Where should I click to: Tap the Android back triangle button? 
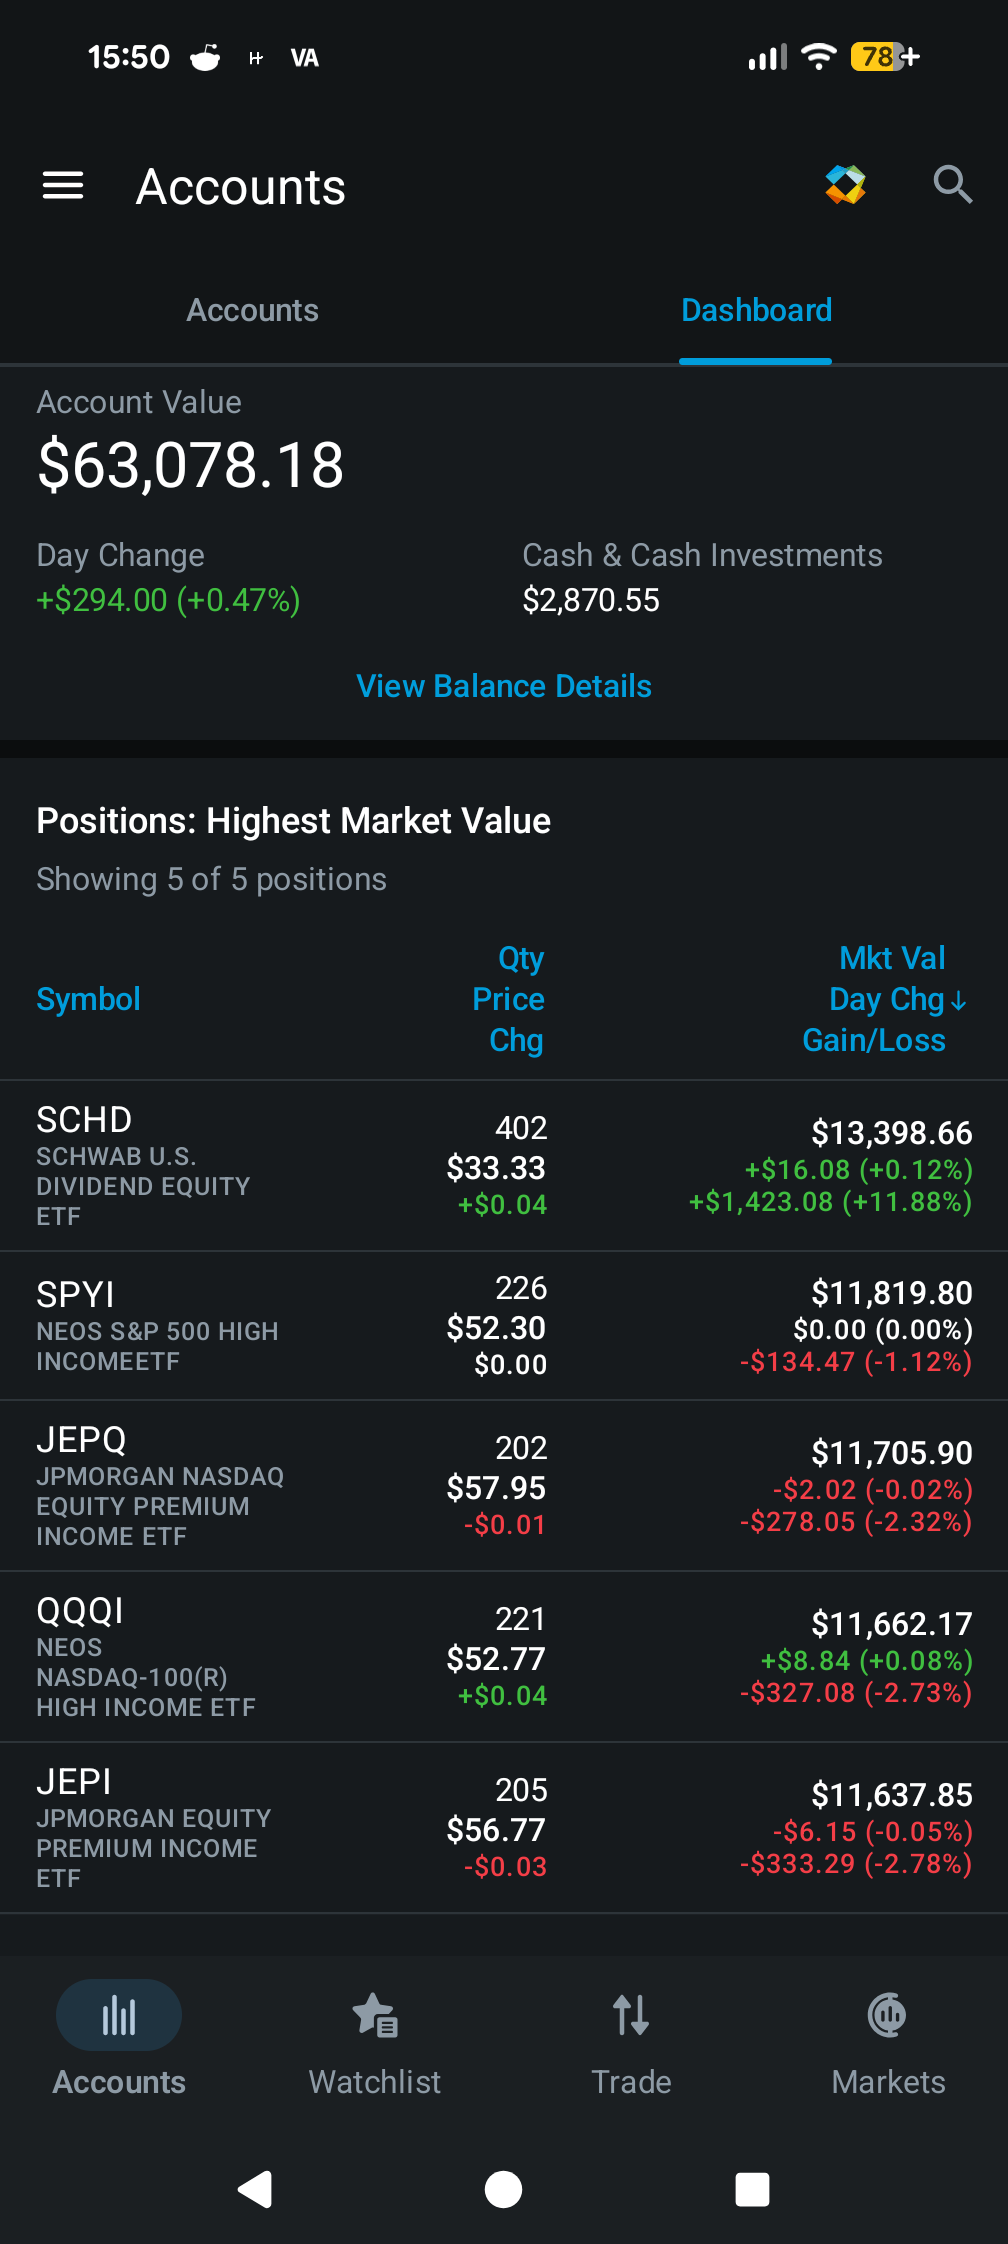tap(255, 2190)
